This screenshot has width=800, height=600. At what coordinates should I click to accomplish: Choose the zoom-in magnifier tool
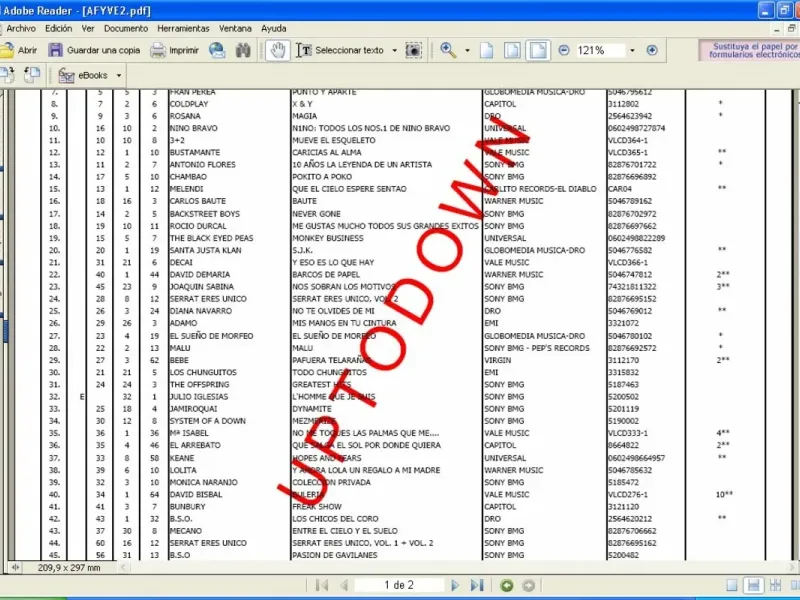448,50
